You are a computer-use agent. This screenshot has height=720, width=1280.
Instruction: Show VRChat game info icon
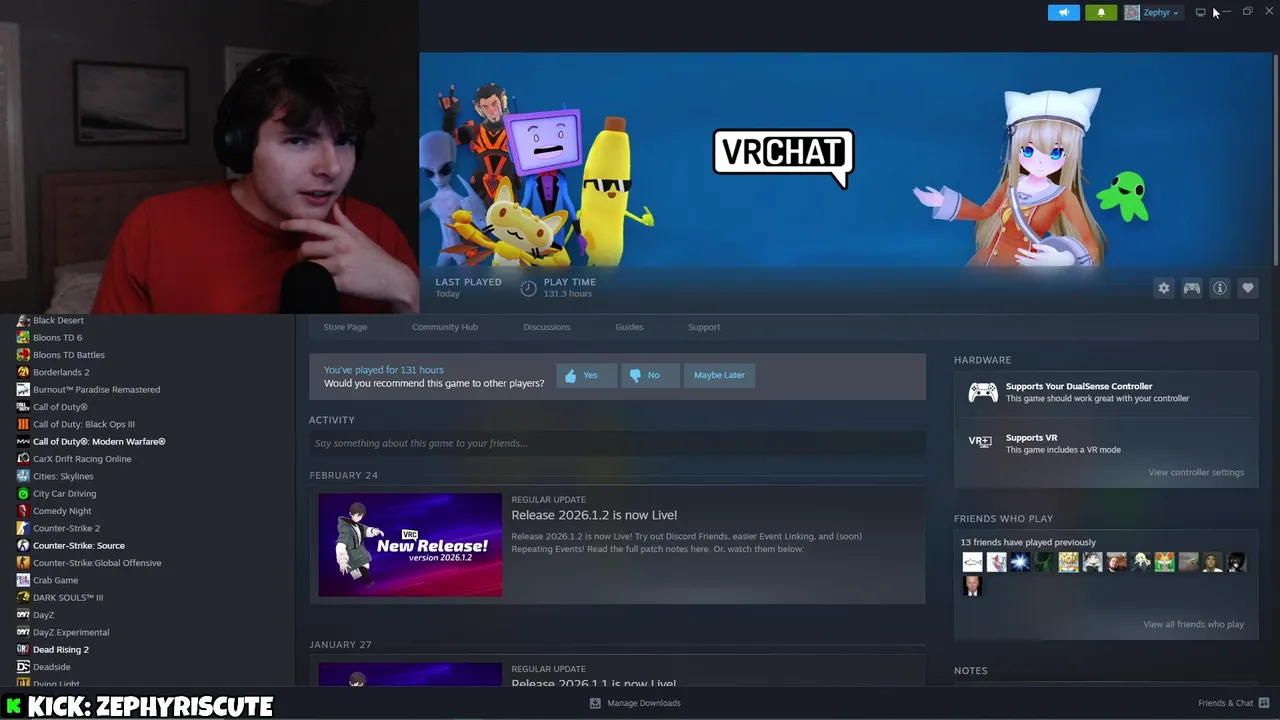point(1220,288)
